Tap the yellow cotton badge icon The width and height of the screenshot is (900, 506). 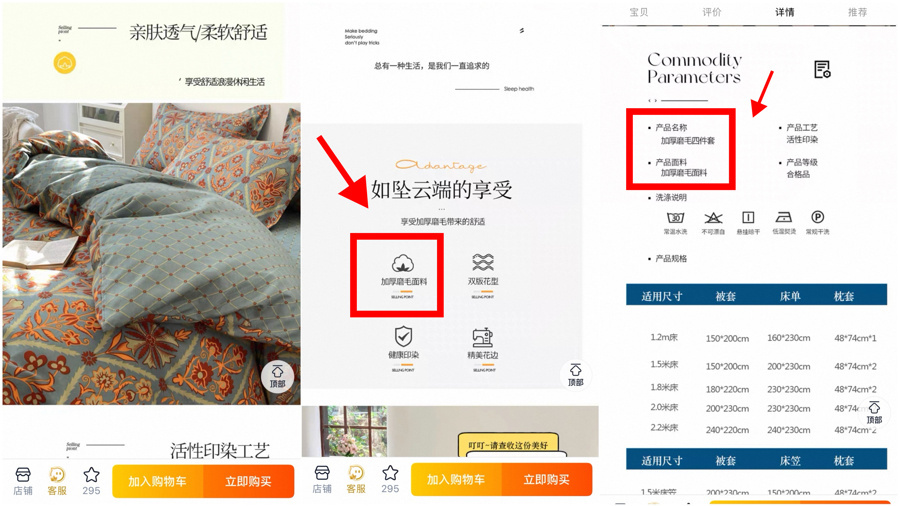tap(65, 63)
